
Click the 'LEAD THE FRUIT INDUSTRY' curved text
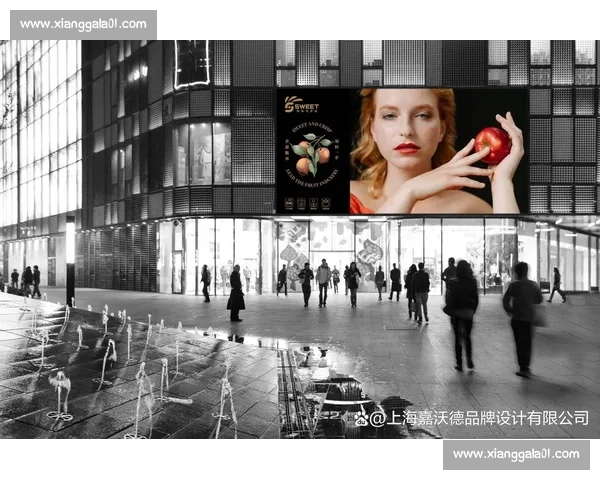312,181
